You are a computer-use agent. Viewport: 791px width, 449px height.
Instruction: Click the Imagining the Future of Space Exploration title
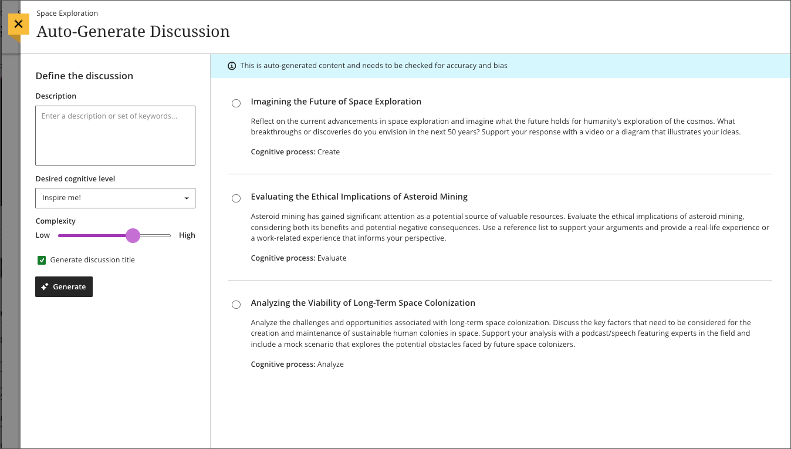[x=336, y=102]
